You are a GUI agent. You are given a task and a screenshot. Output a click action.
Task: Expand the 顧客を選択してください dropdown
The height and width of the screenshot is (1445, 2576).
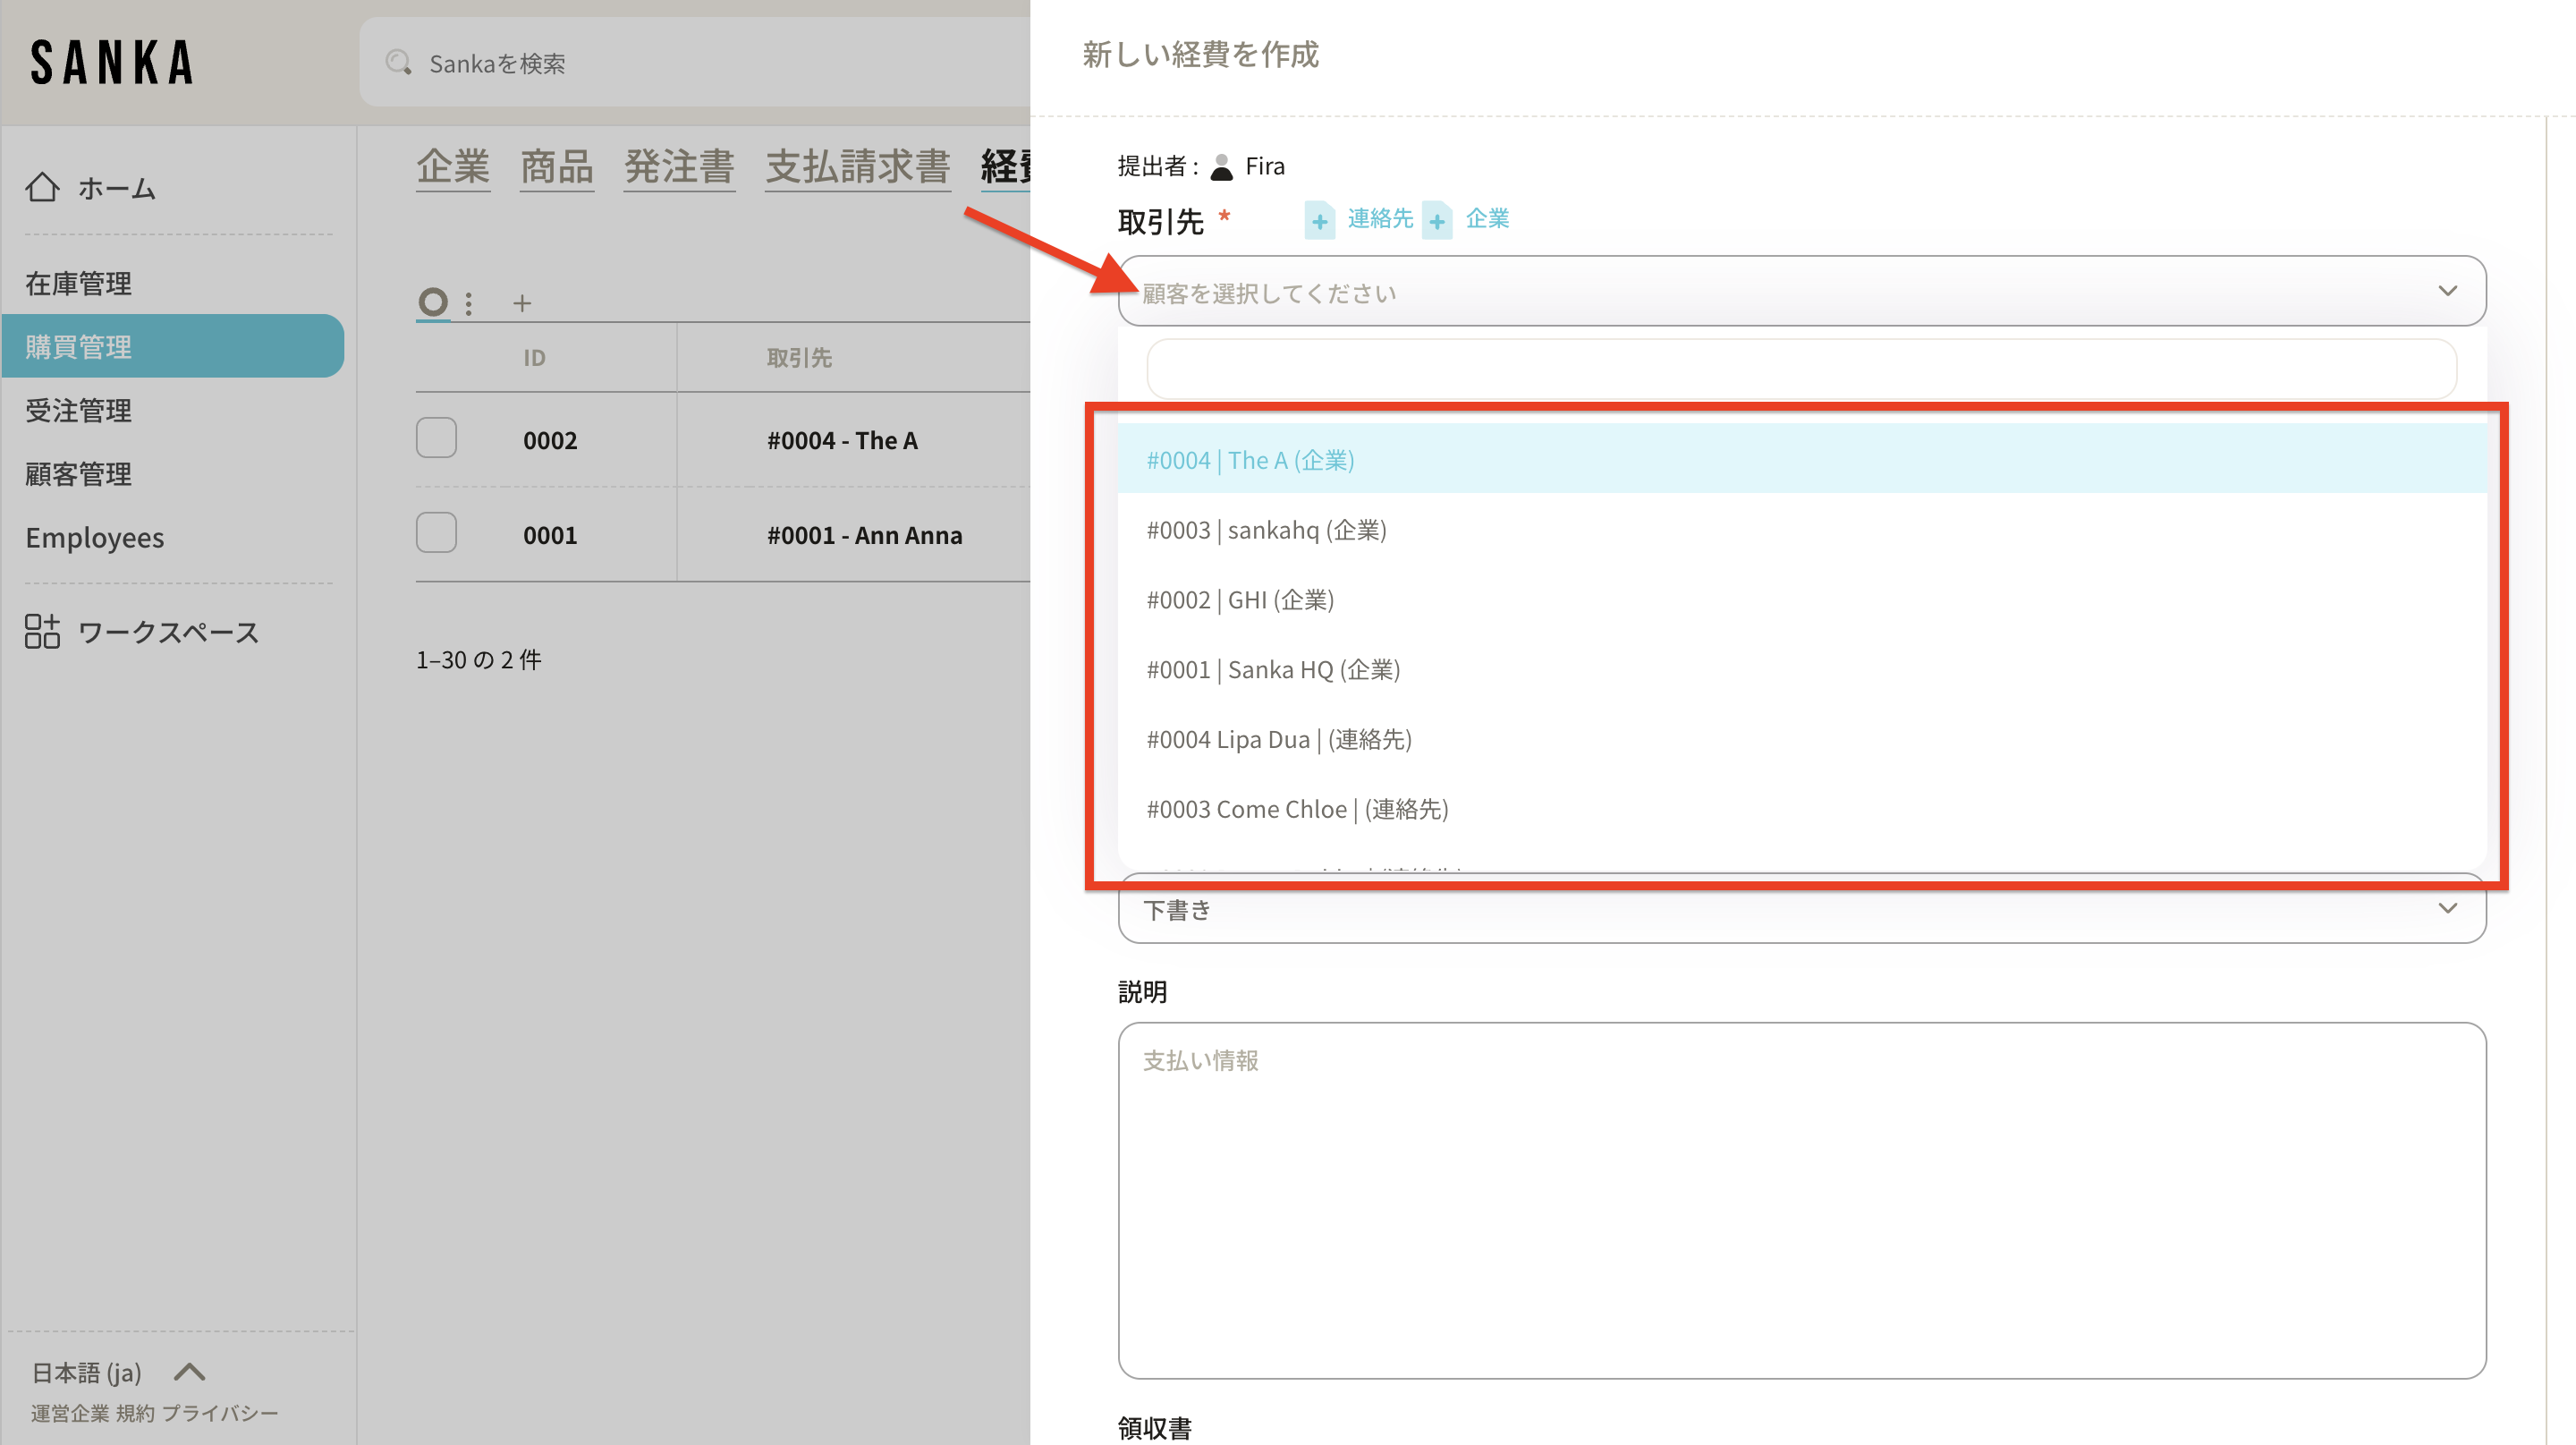[x=1801, y=292]
